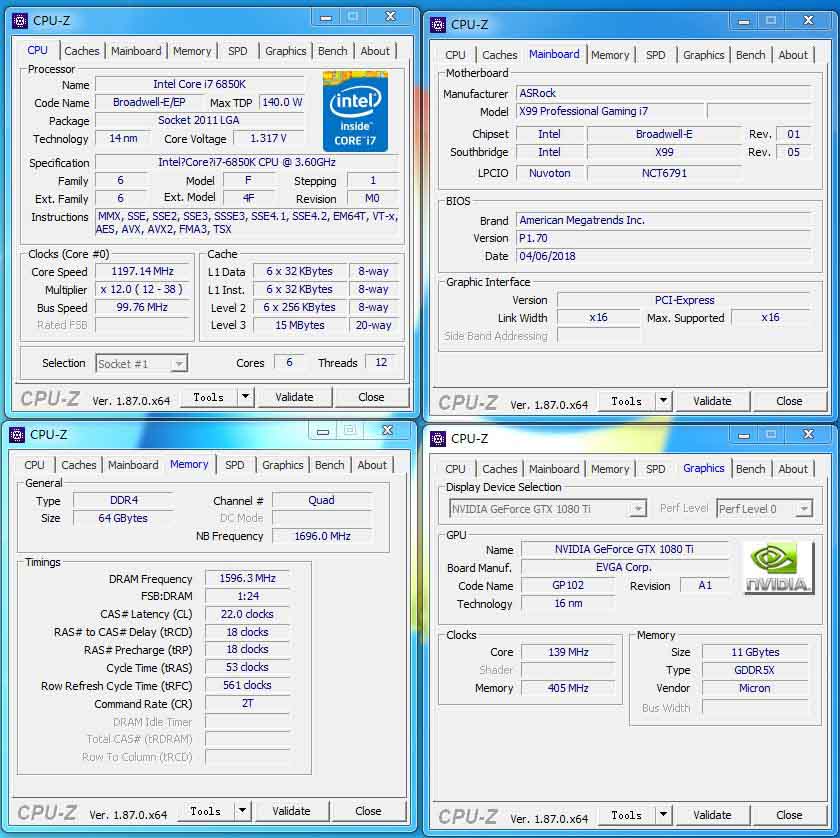840x838 pixels.
Task: Minimize the Graphics tab window
Action: pos(744,435)
